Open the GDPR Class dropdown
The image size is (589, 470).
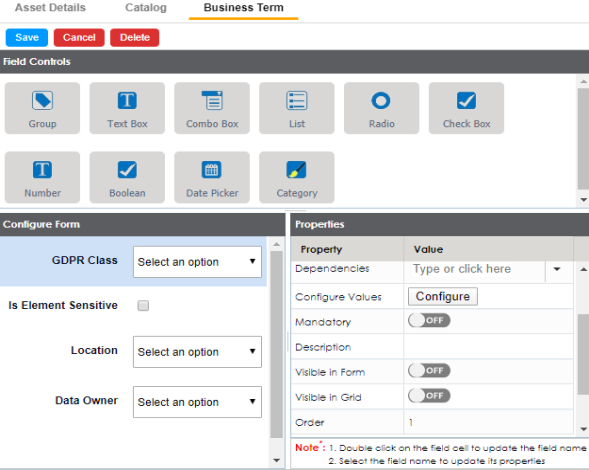point(197,262)
